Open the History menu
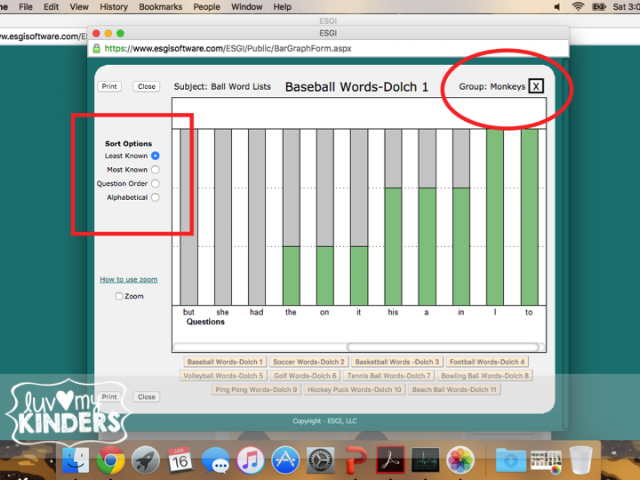This screenshot has height=480, width=640. click(113, 7)
